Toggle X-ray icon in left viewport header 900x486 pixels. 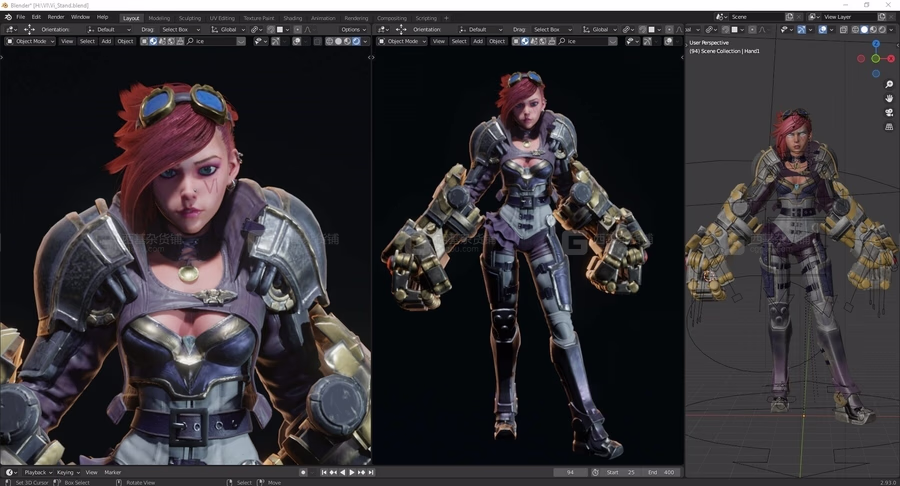click(x=317, y=41)
